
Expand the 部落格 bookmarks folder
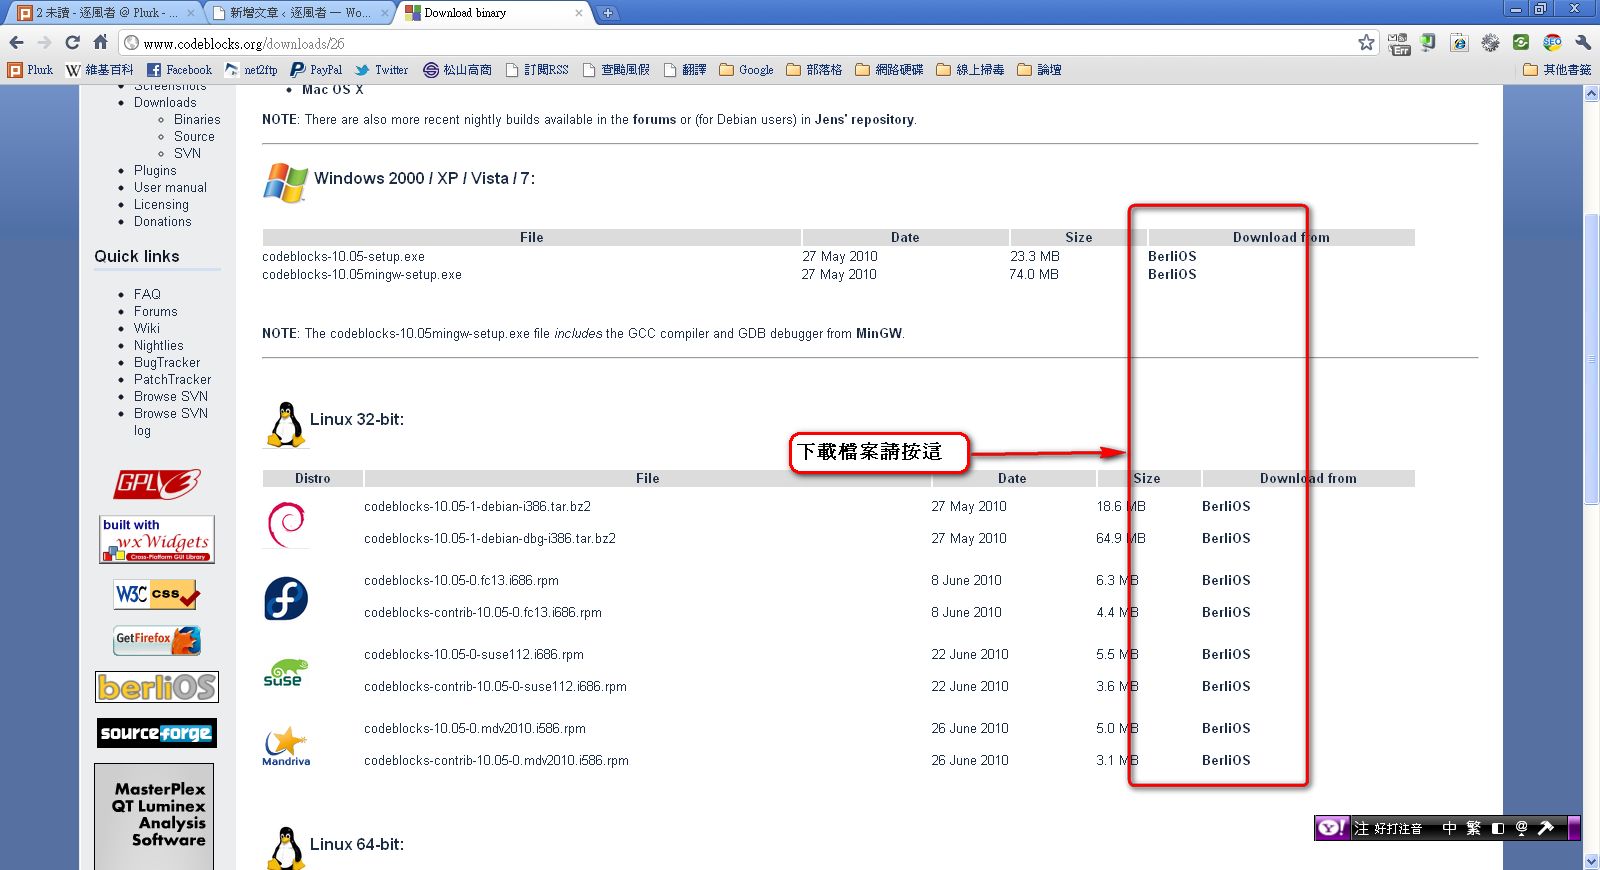pyautogui.click(x=814, y=69)
